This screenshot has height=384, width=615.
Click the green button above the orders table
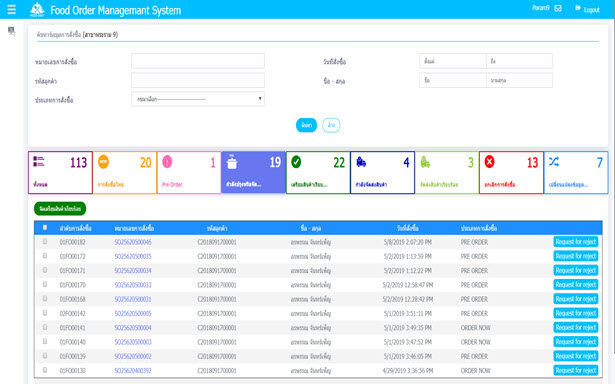[x=60, y=209]
